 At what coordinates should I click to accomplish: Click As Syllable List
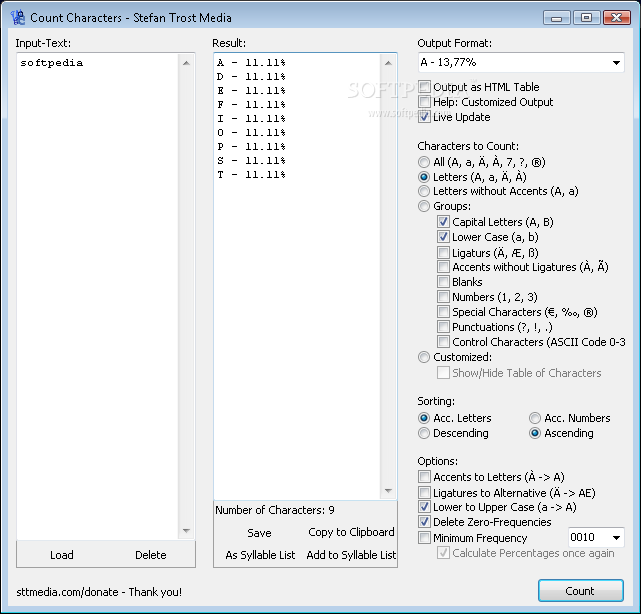[260, 555]
